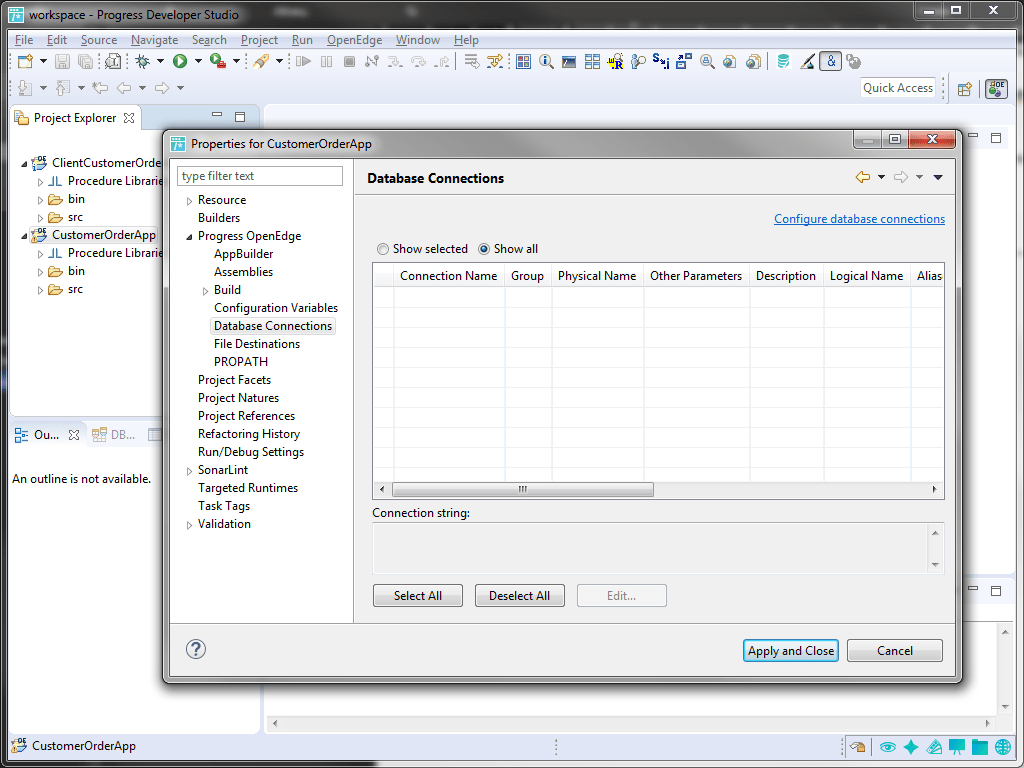Viewport: 1024px width, 768px height.
Task: Click the green Run button in toolbar
Action: 180,61
